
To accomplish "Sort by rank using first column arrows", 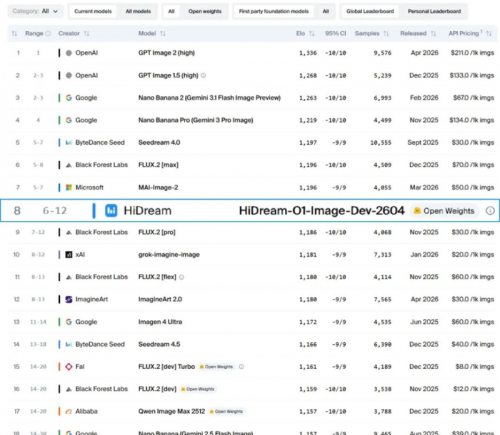I will click(14, 34).
